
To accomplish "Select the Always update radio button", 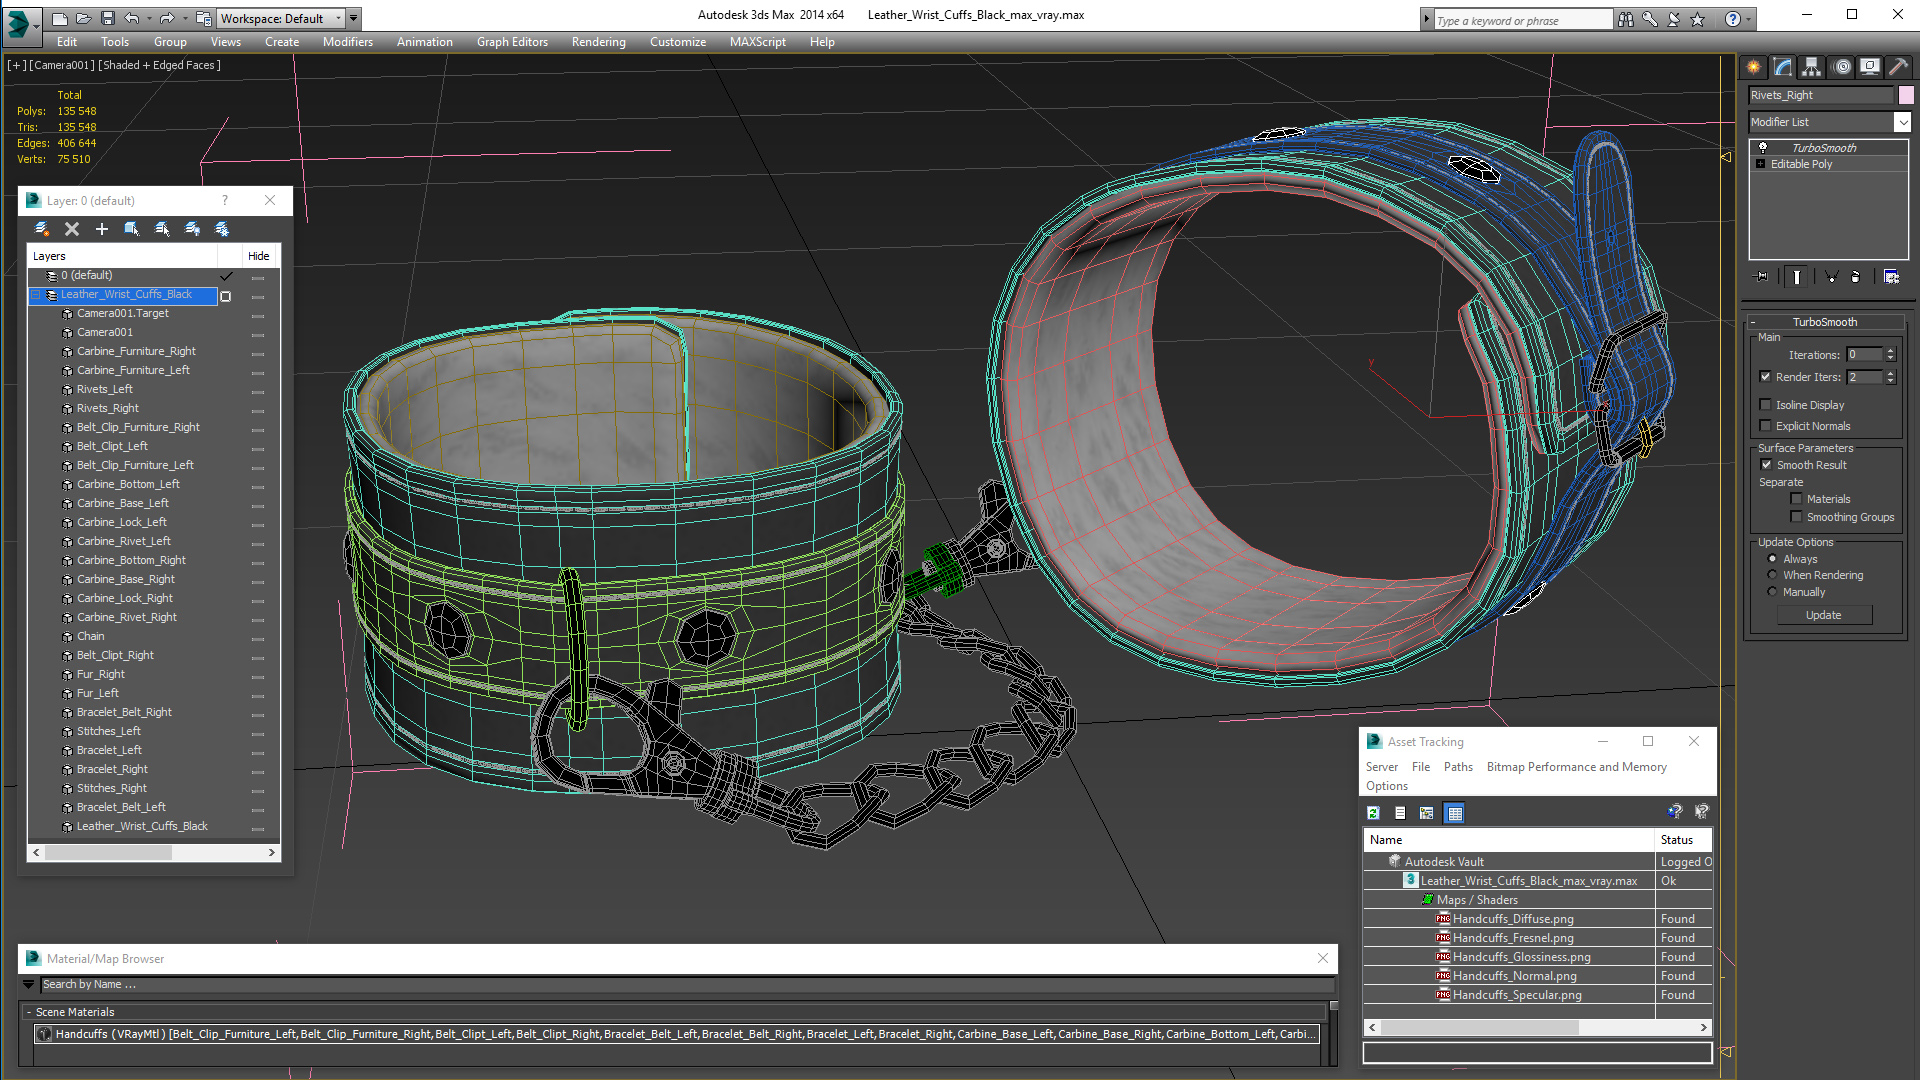I will [1773, 559].
